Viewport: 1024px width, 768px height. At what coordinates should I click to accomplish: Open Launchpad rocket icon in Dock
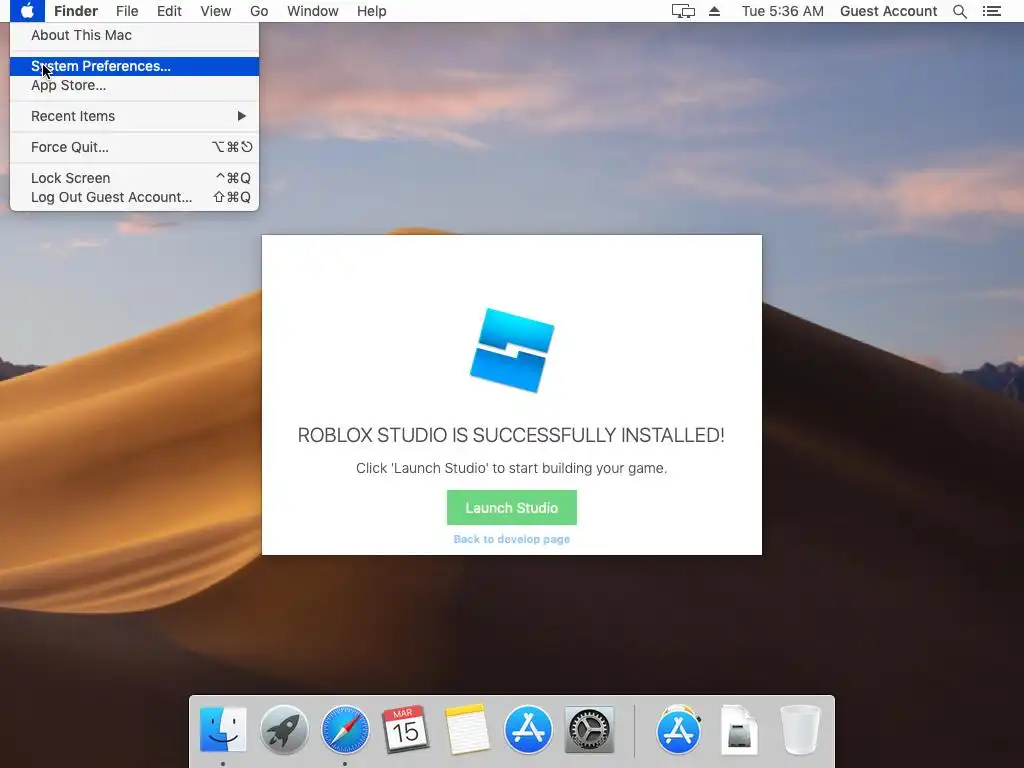coord(284,729)
